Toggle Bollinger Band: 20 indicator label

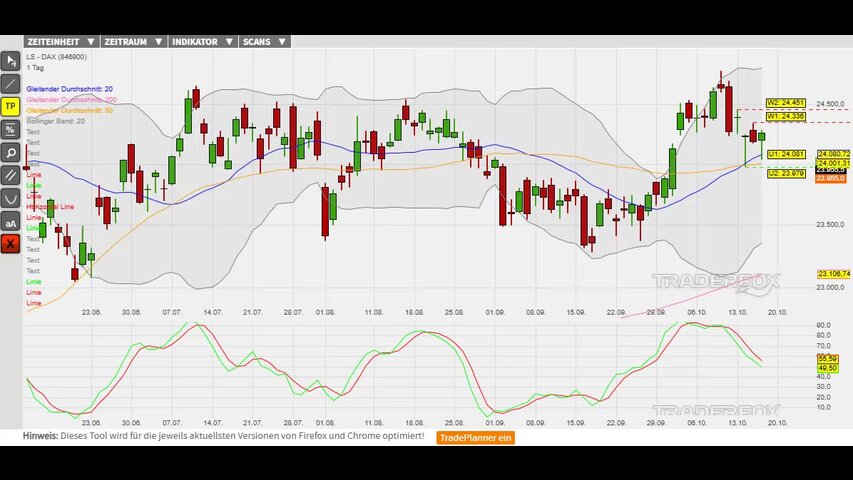(x=55, y=120)
